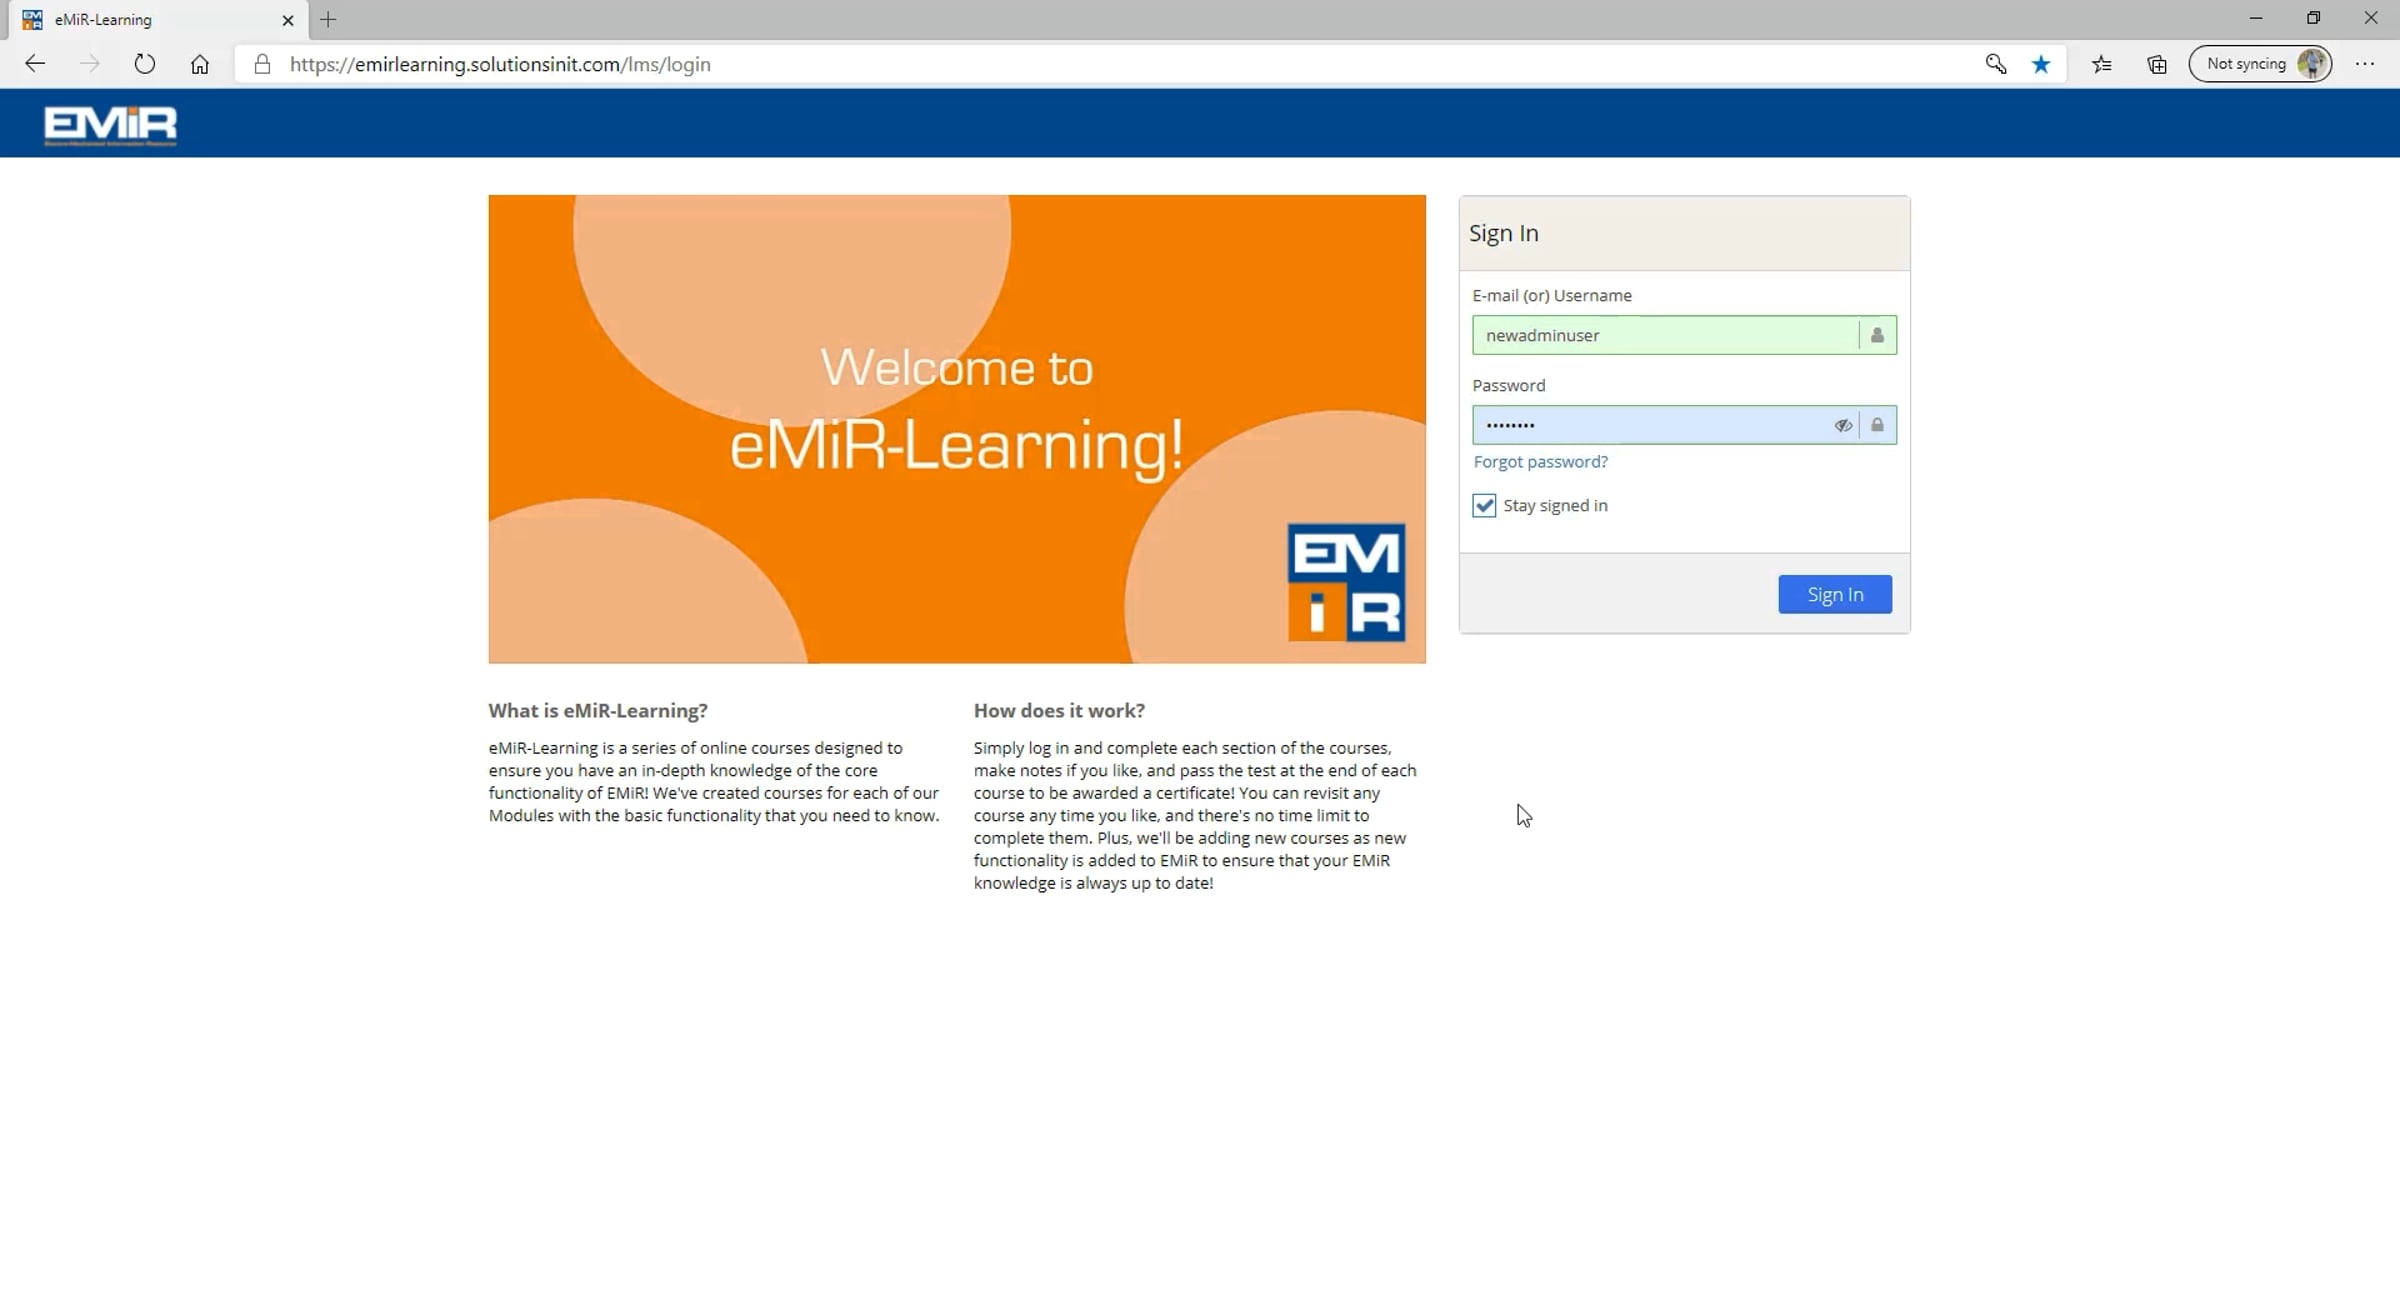
Task: Click the EMiR square logo on the banner
Action: [x=1346, y=582]
